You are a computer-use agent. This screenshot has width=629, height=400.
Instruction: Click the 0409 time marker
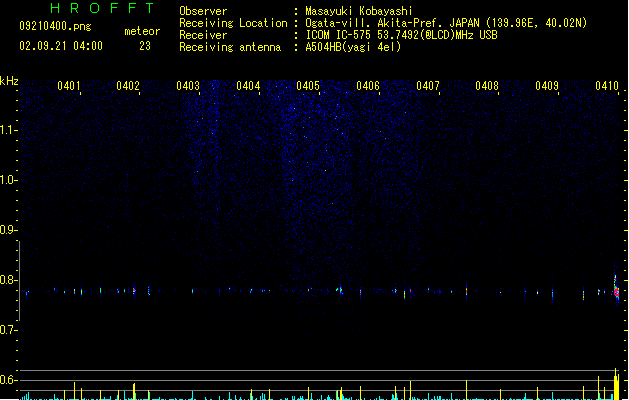point(547,86)
